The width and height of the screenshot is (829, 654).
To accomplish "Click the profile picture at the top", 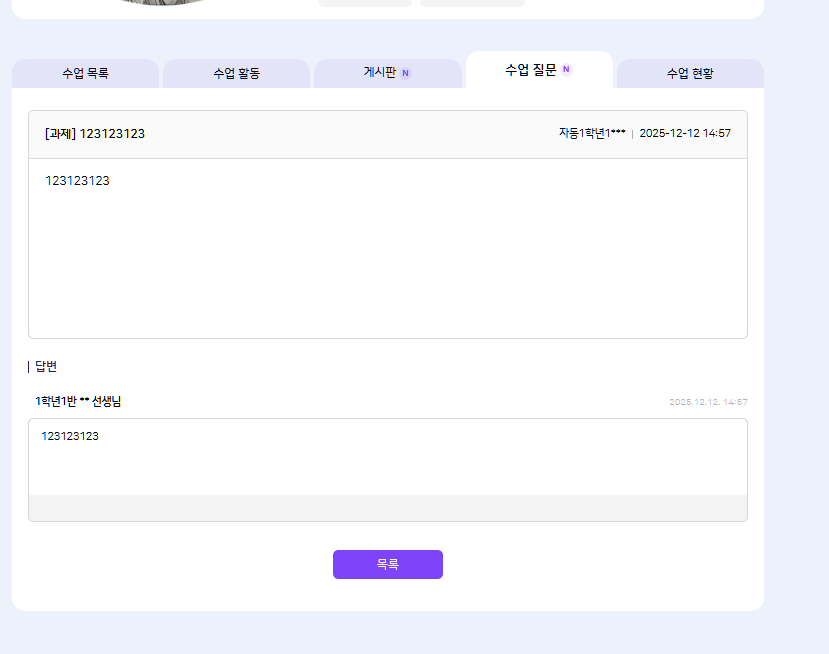I will [160, 2].
